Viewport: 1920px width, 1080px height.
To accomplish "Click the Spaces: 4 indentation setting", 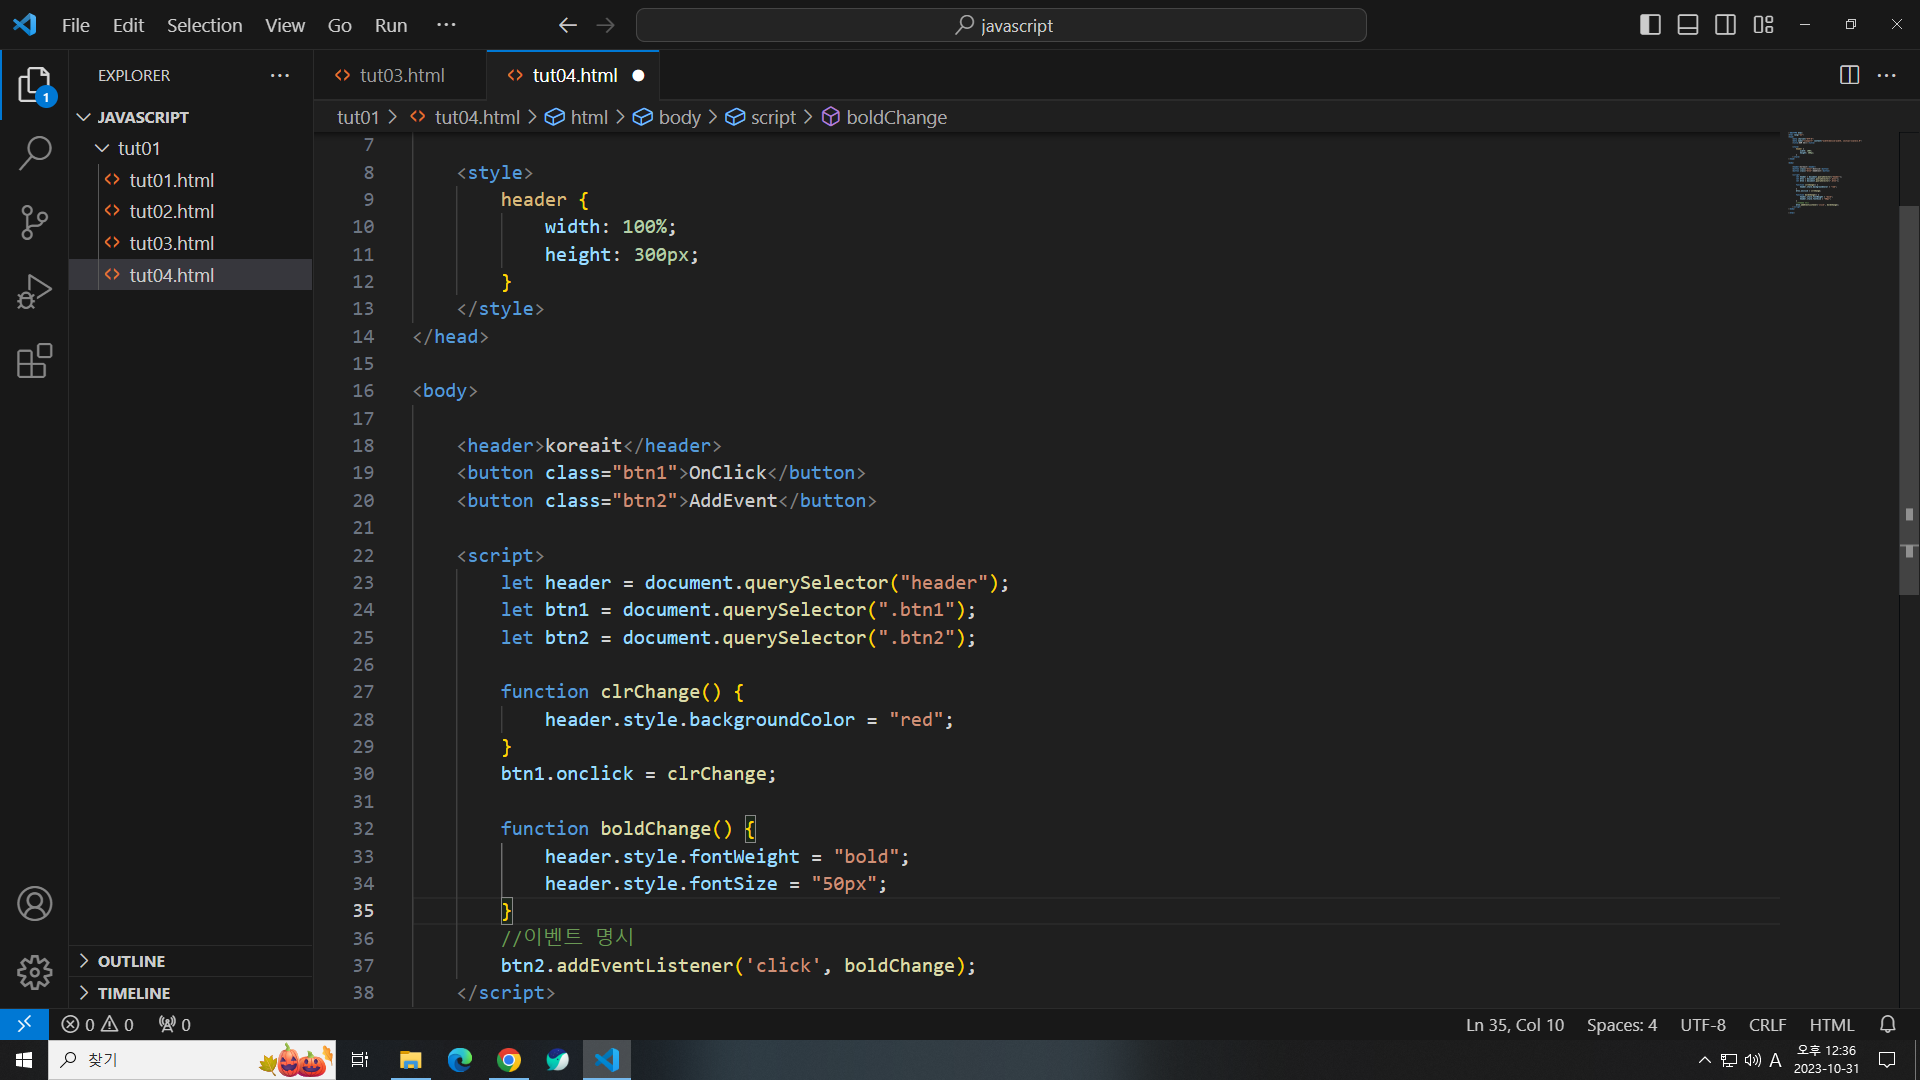I will click(x=1621, y=1025).
